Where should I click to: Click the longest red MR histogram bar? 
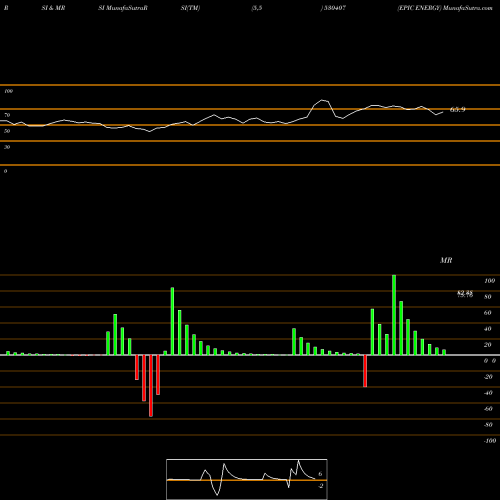[151, 386]
